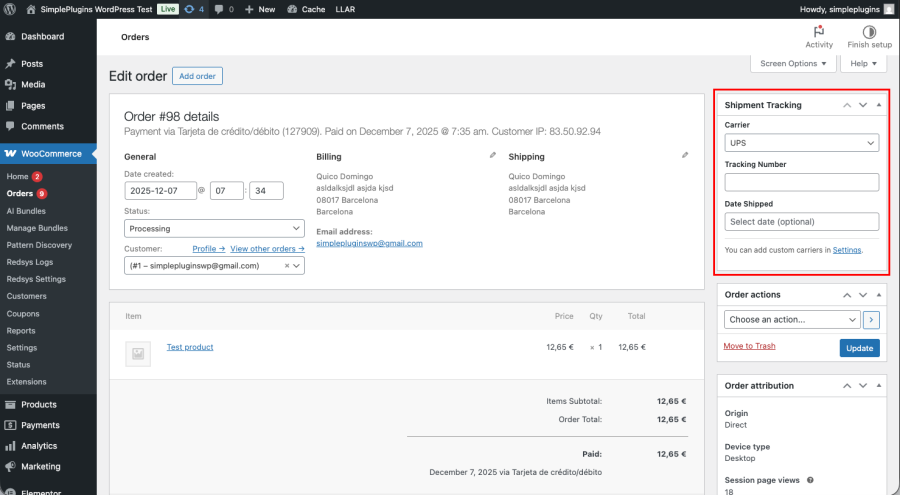Viewport: 900px width, 495px height.
Task: Click the Update button
Action: click(859, 347)
